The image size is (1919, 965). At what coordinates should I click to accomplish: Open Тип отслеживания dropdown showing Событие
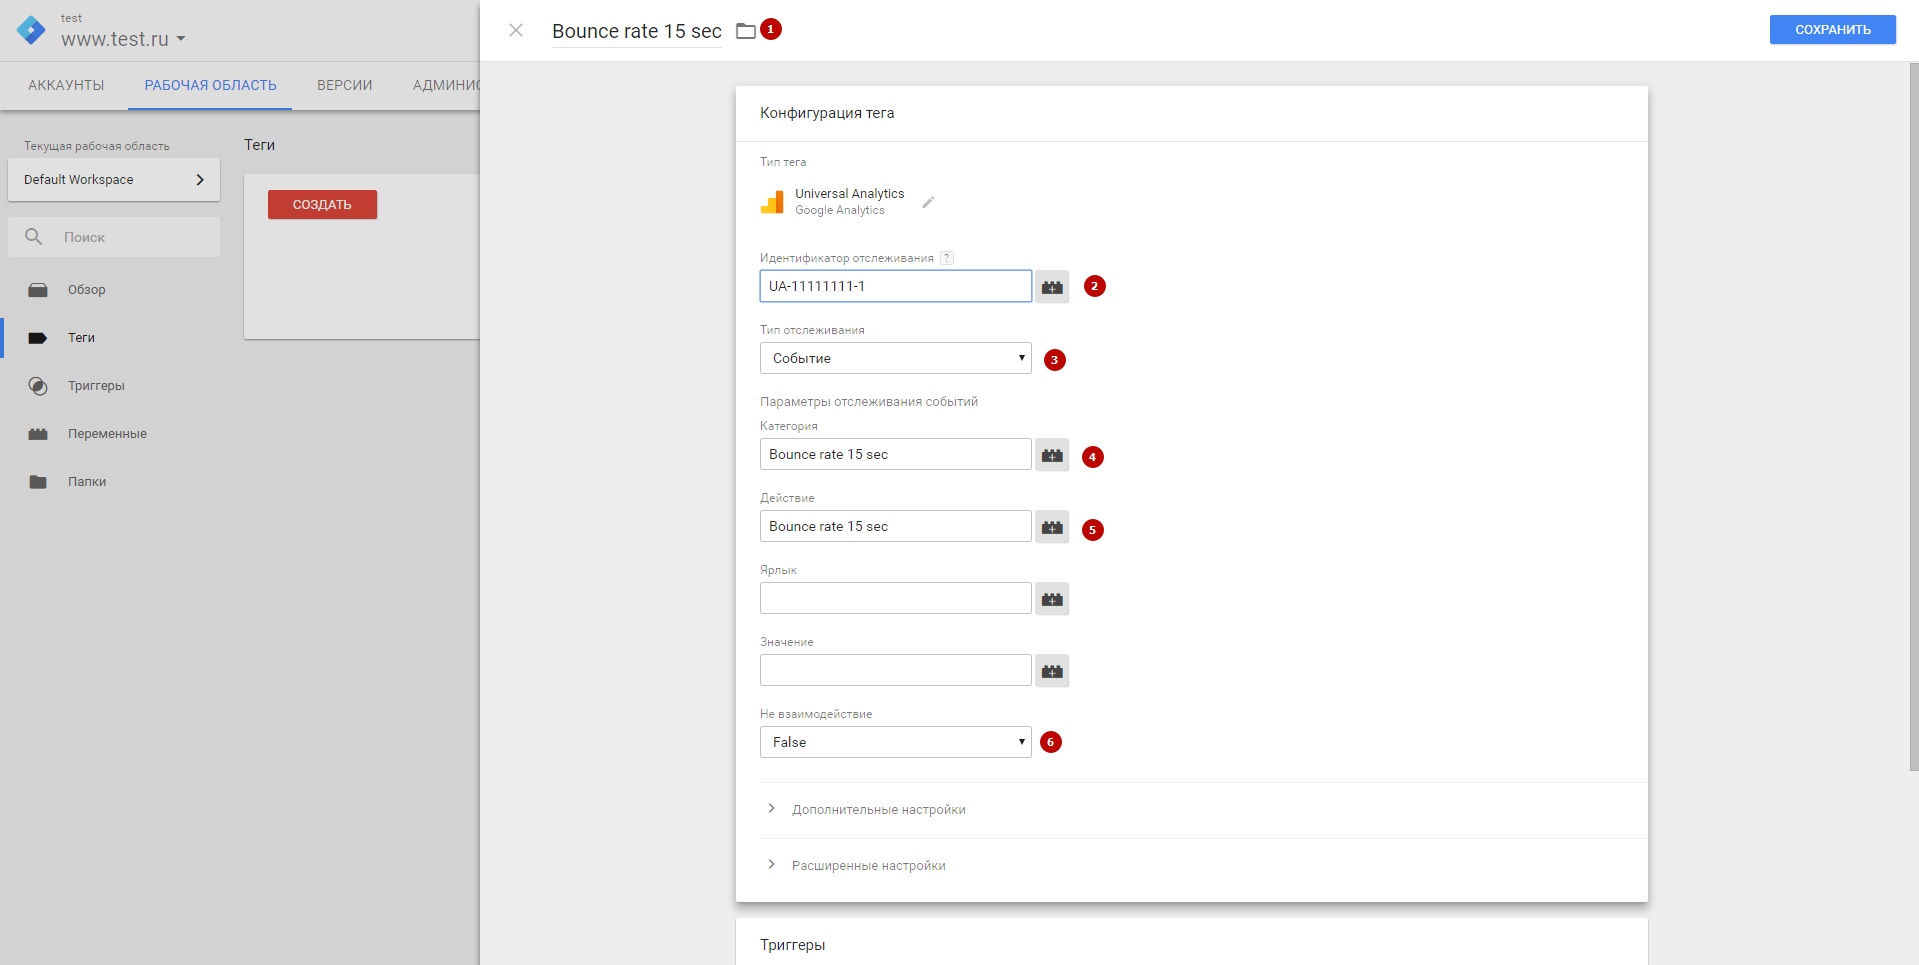click(x=895, y=358)
